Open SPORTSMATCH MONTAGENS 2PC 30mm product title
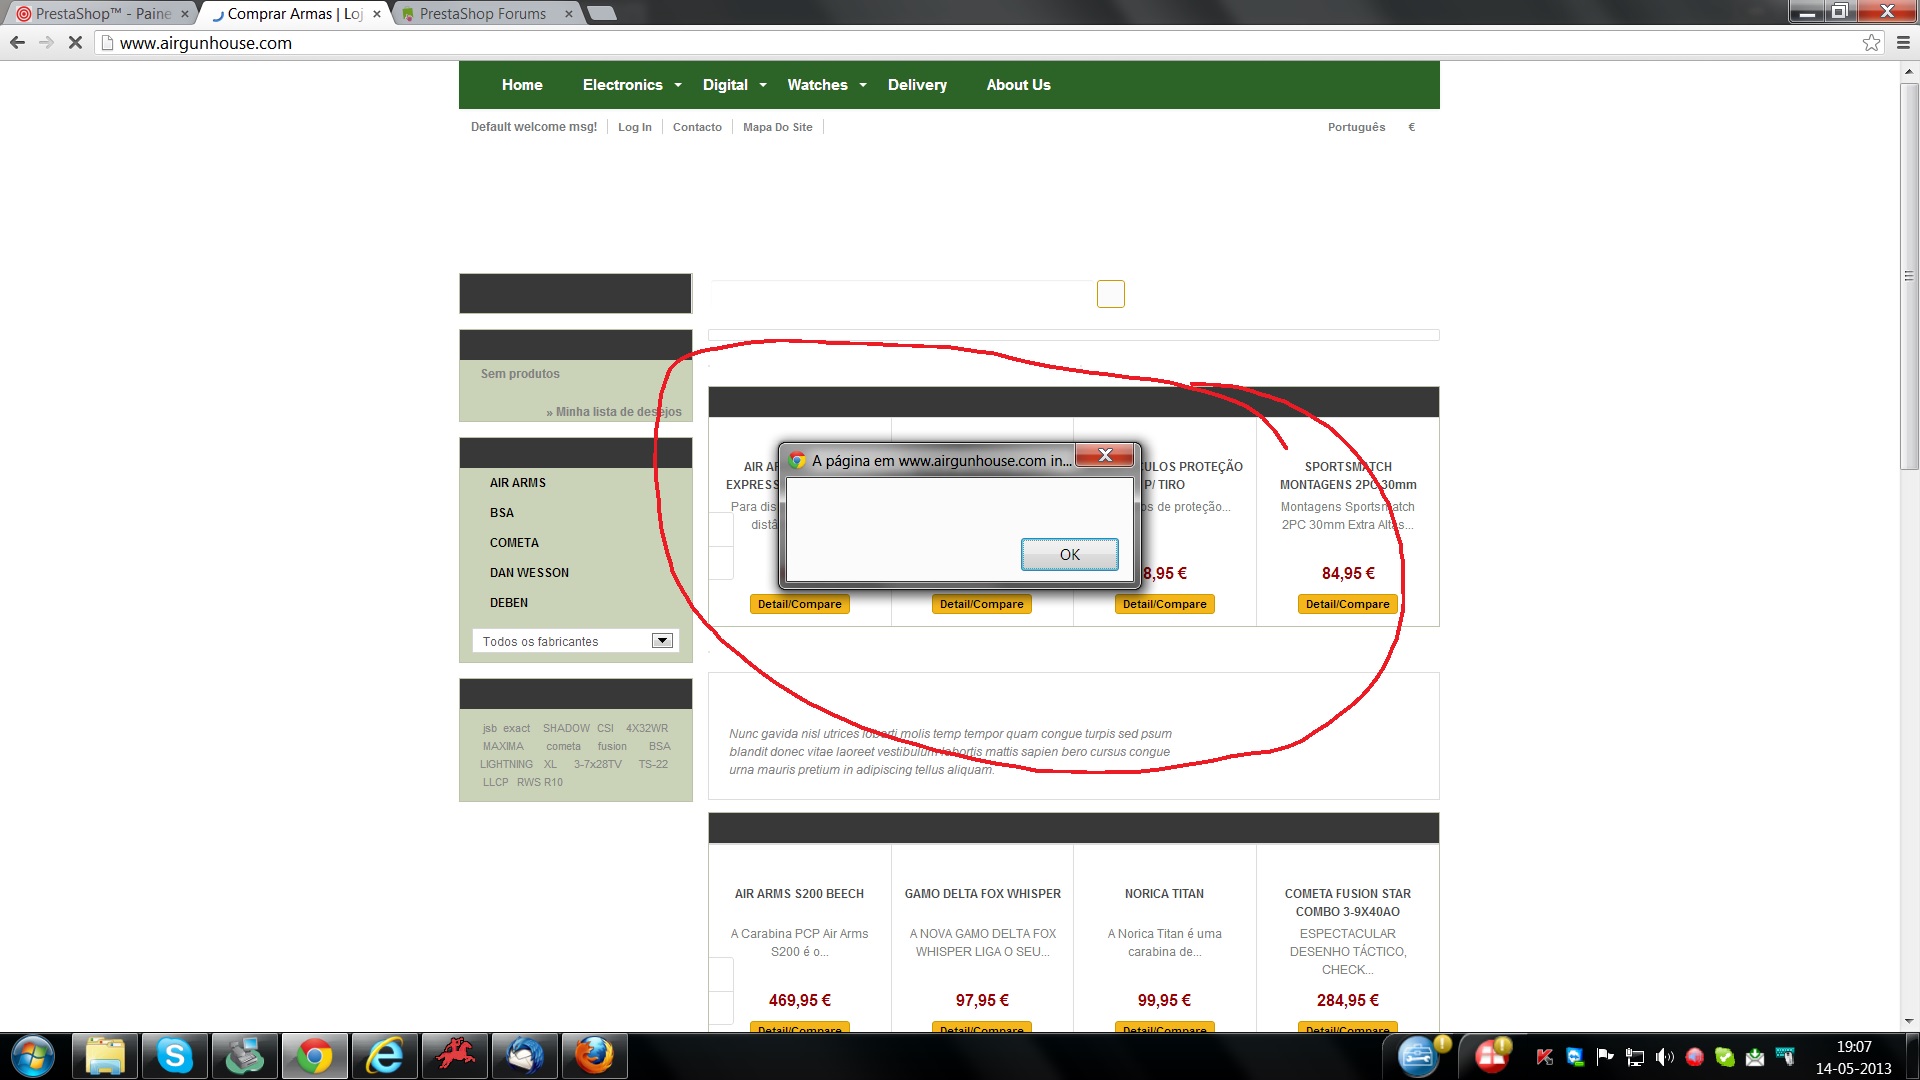Screen dimensions: 1920x1080 point(1348,476)
